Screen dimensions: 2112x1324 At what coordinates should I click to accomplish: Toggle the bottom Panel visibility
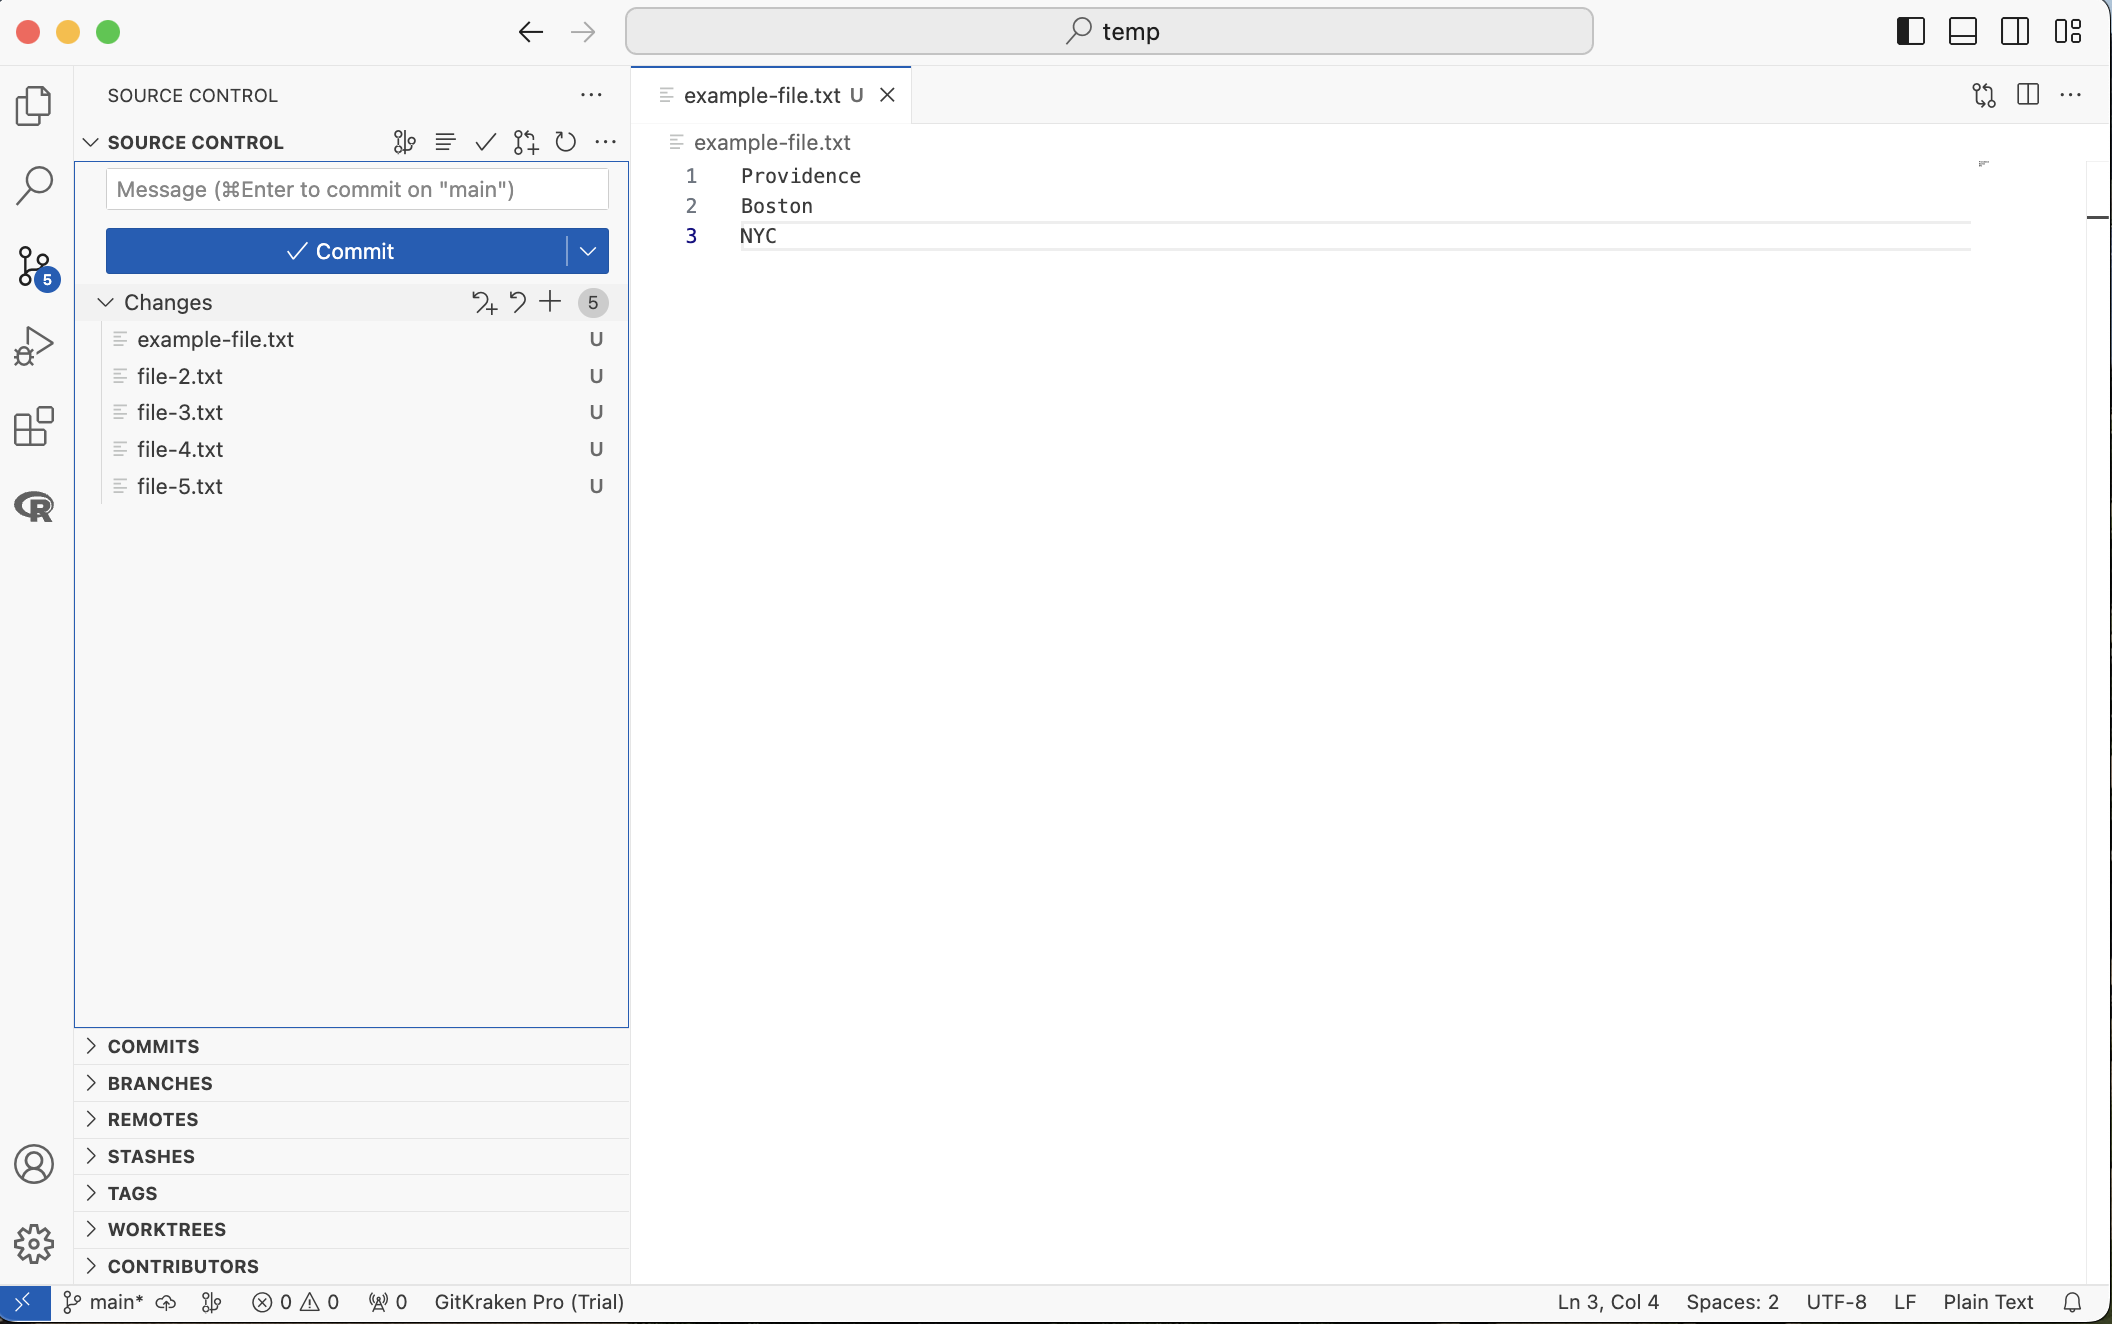coord(1963,32)
